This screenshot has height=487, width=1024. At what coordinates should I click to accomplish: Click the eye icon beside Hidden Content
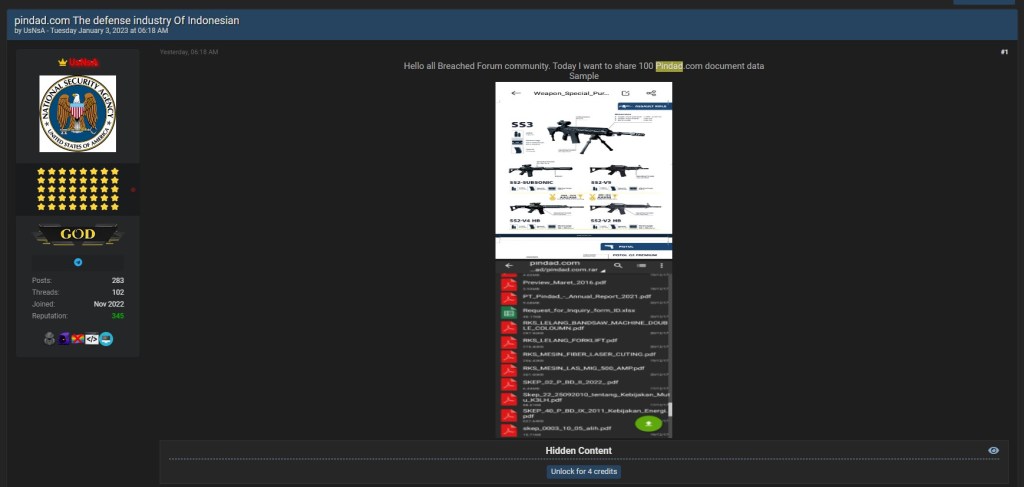(x=993, y=450)
